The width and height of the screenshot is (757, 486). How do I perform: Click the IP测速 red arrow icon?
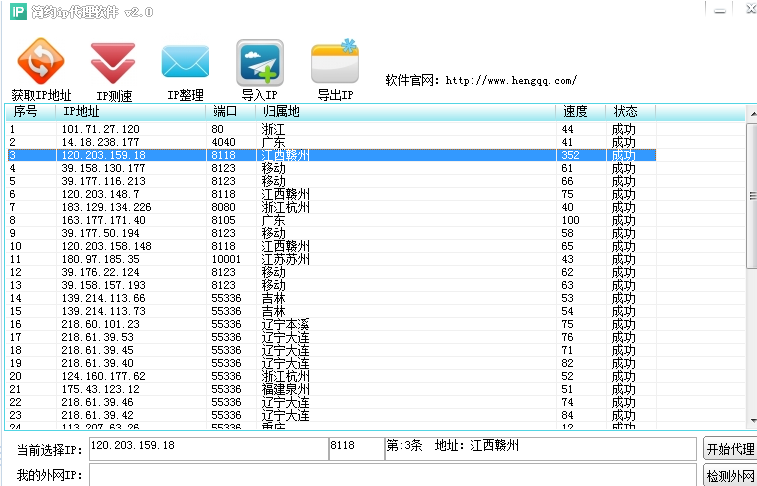click(x=113, y=63)
